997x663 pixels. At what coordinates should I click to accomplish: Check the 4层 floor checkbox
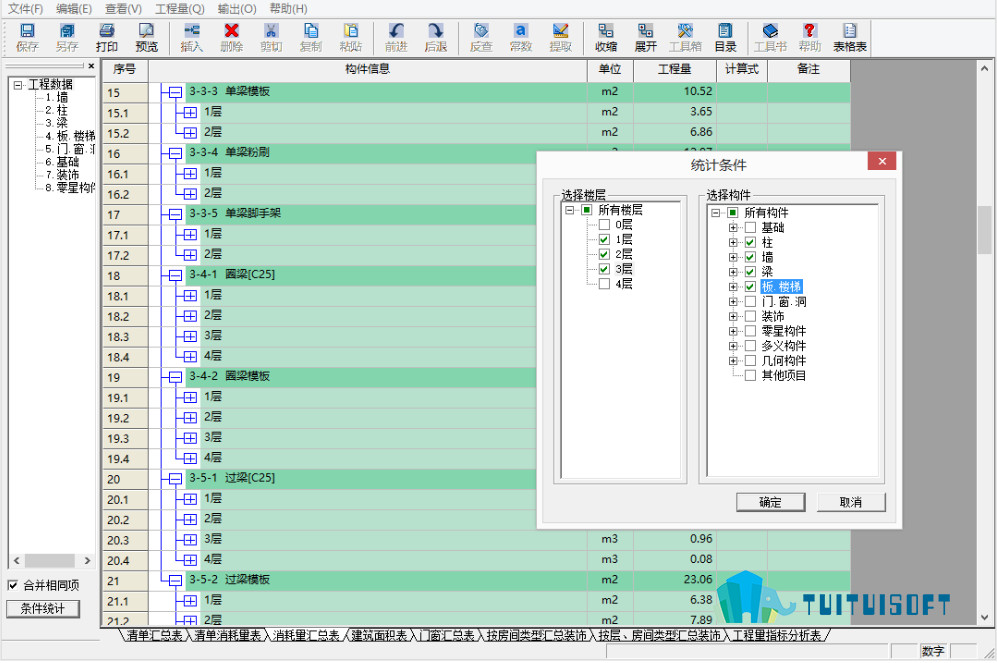coord(604,284)
